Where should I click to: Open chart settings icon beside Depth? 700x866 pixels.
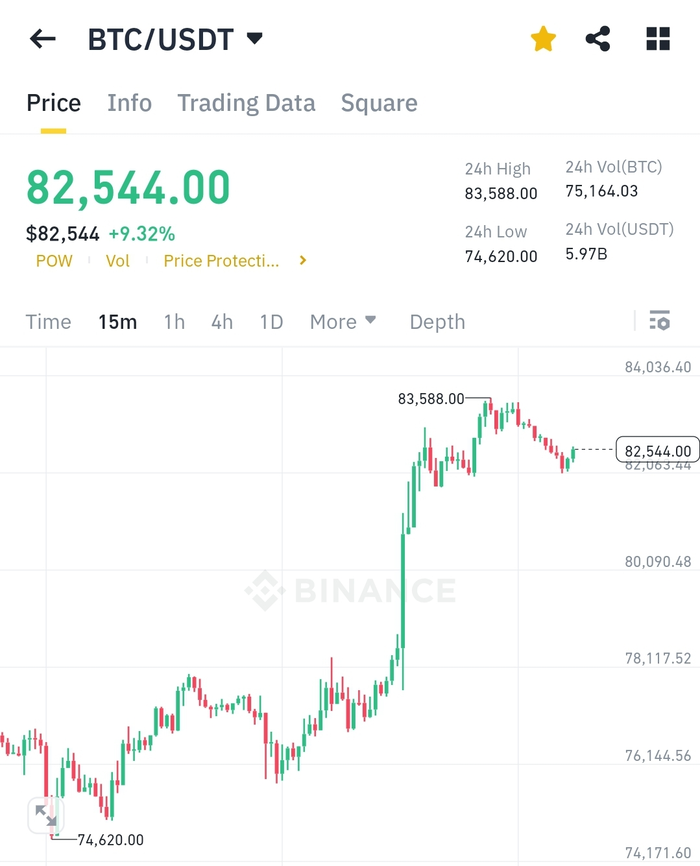point(660,320)
